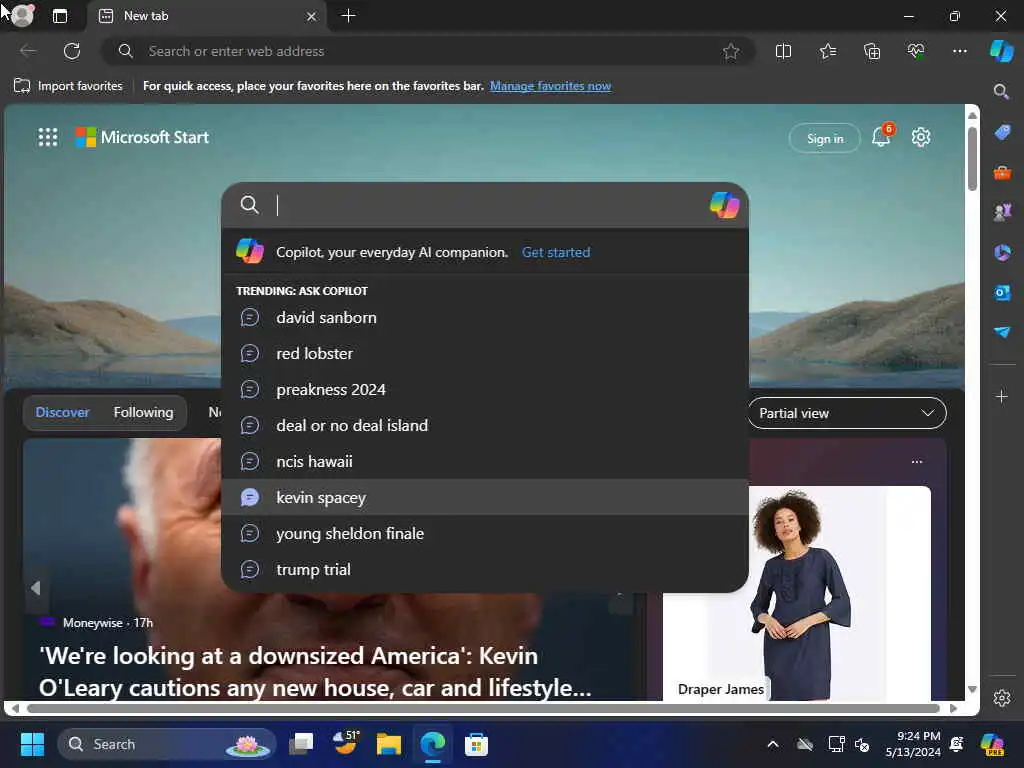
Task: Select the red lobster suggestion
Action: point(485,353)
